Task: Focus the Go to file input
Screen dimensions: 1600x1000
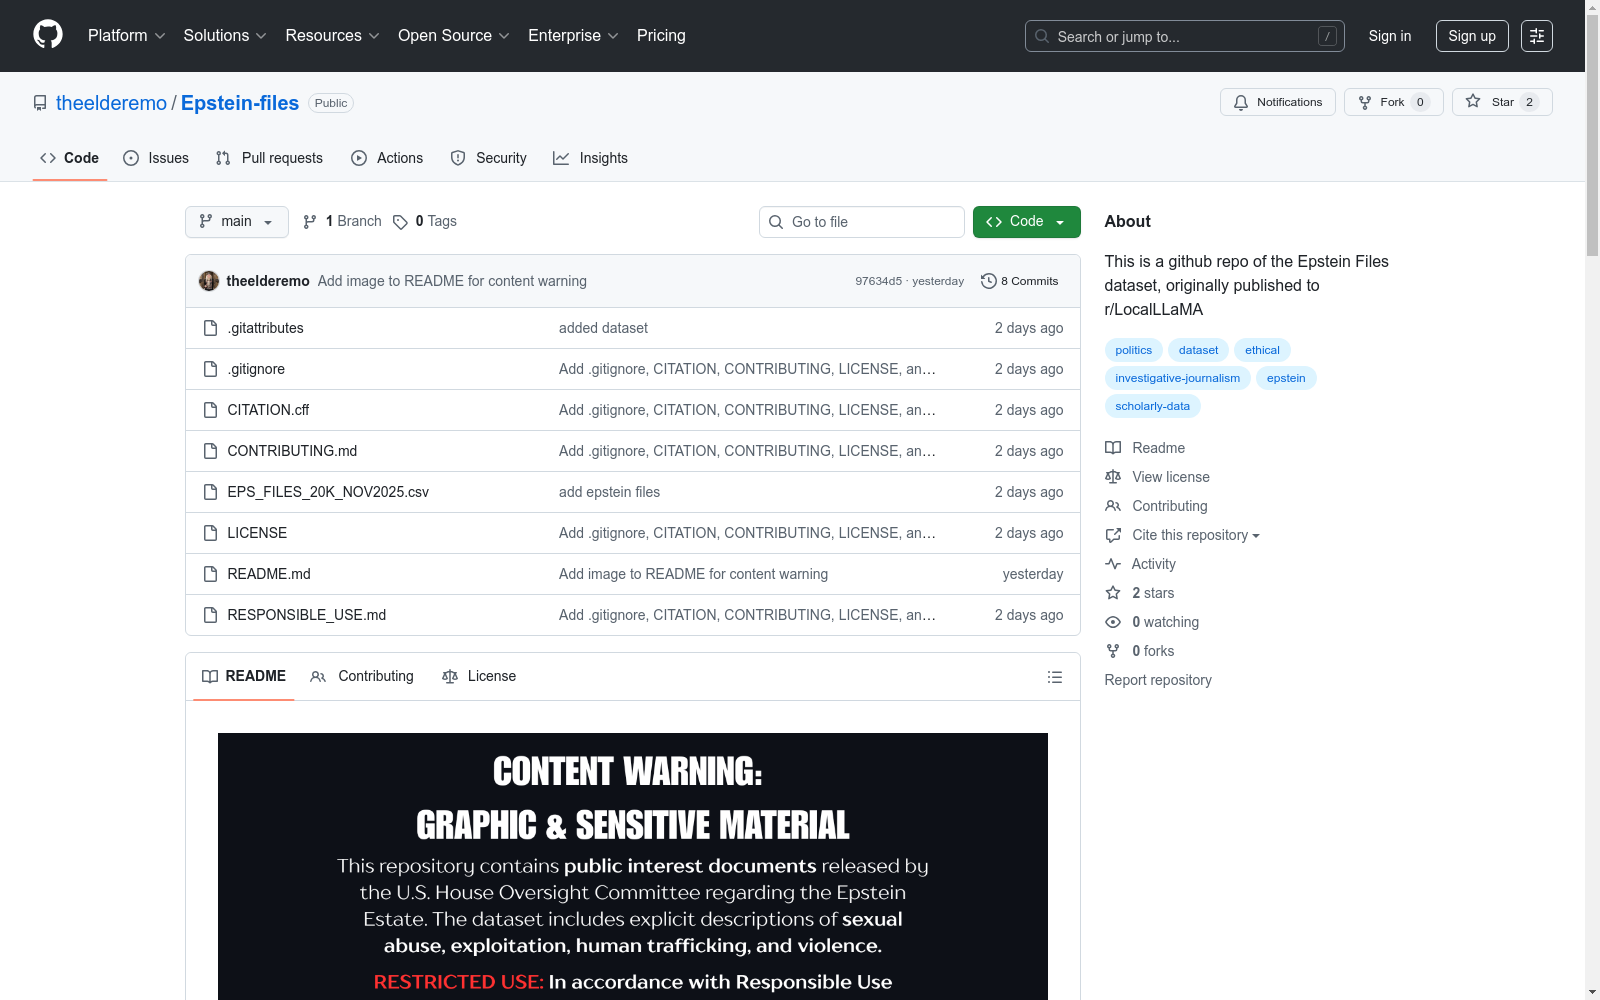Action: 862,222
